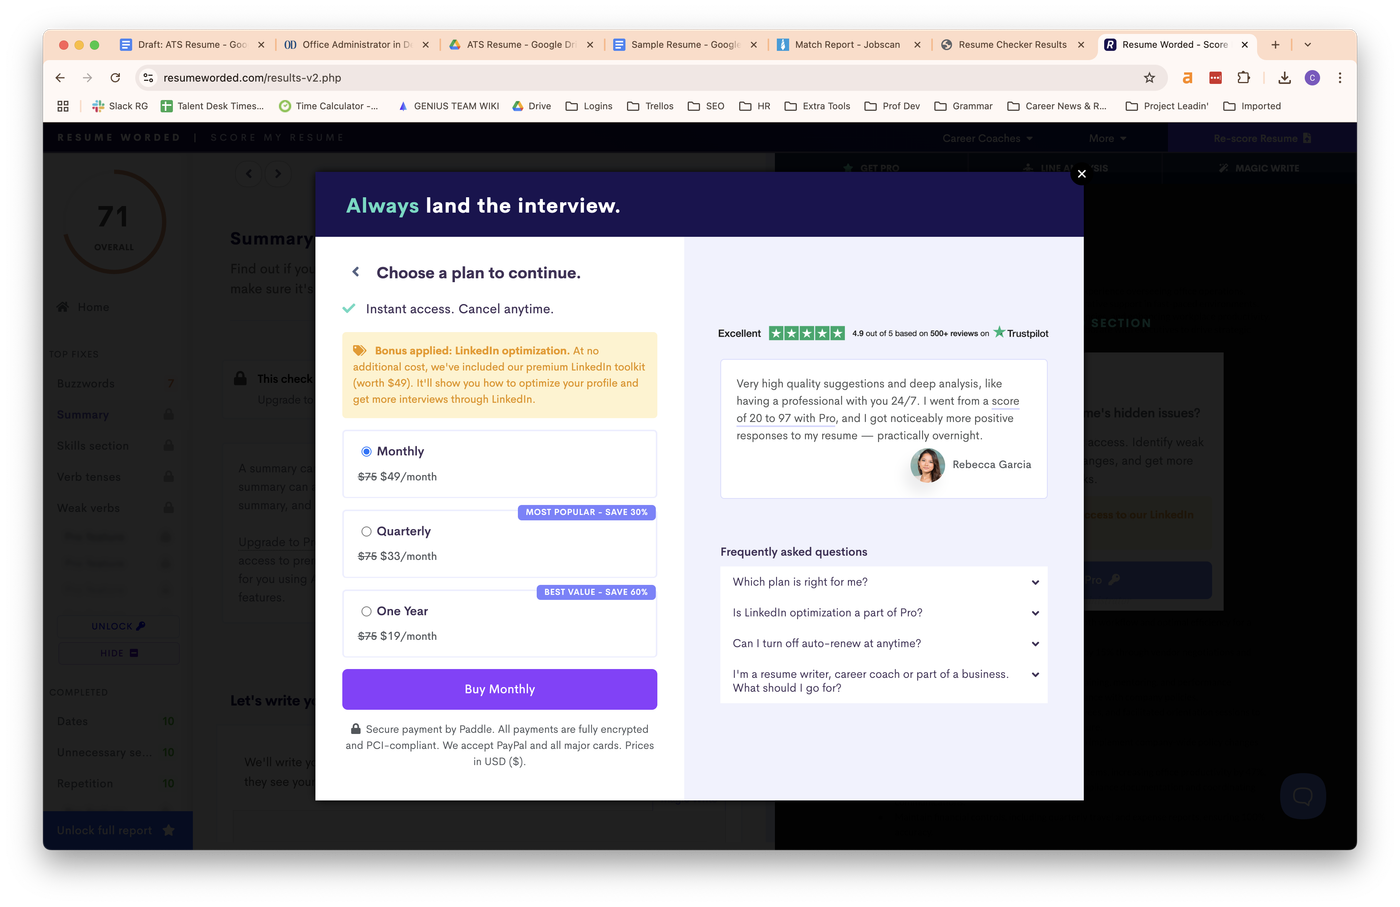The width and height of the screenshot is (1400, 907).
Task: Click the 71 overall score gauge
Action: (114, 223)
